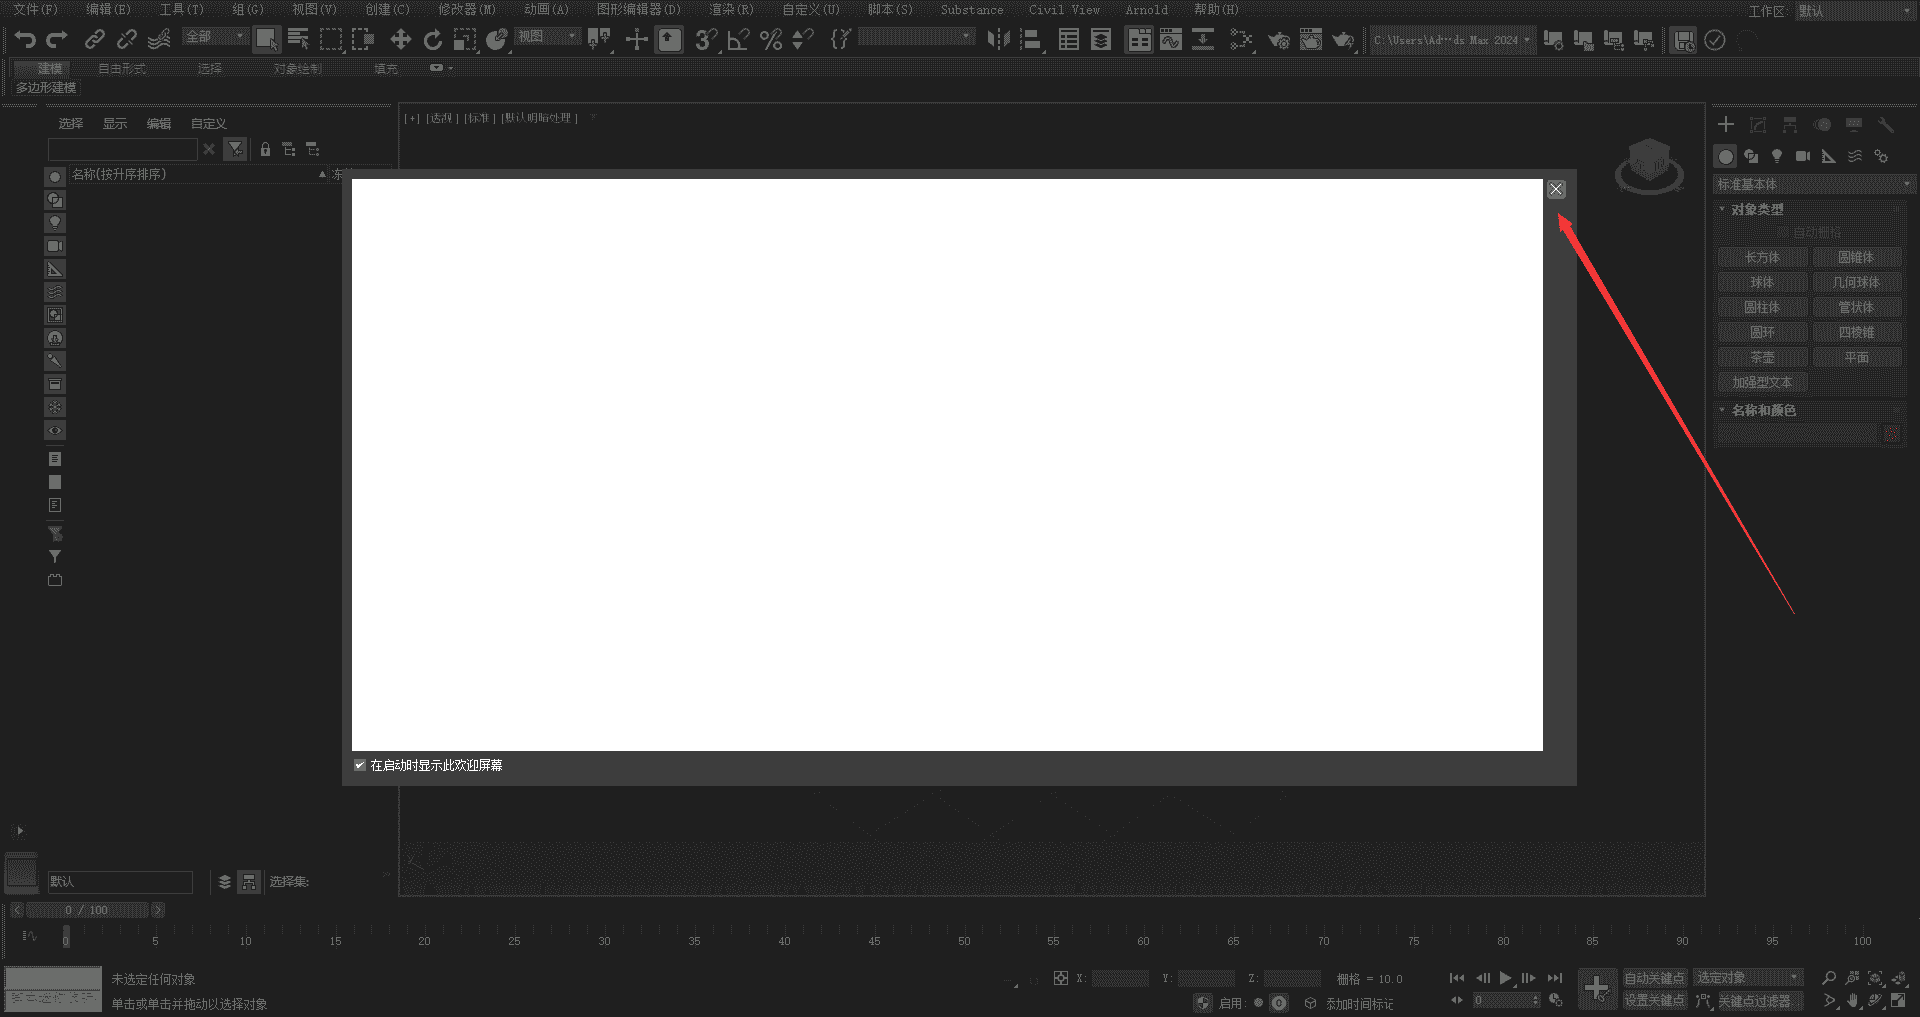Select the Bind to Space Warp tool
The image size is (1920, 1017).
(159, 39)
